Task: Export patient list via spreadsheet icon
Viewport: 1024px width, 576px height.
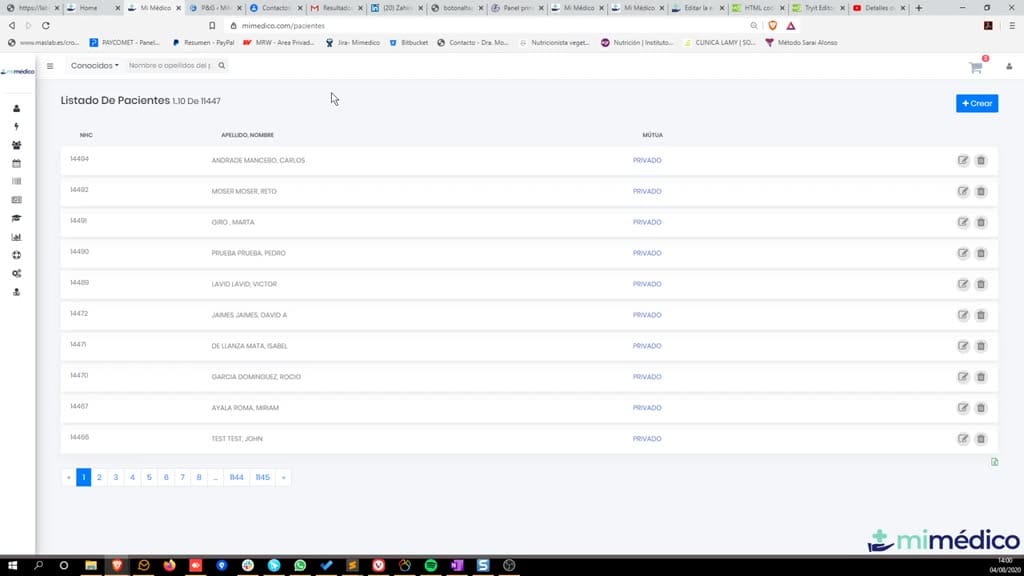Action: click(994, 462)
